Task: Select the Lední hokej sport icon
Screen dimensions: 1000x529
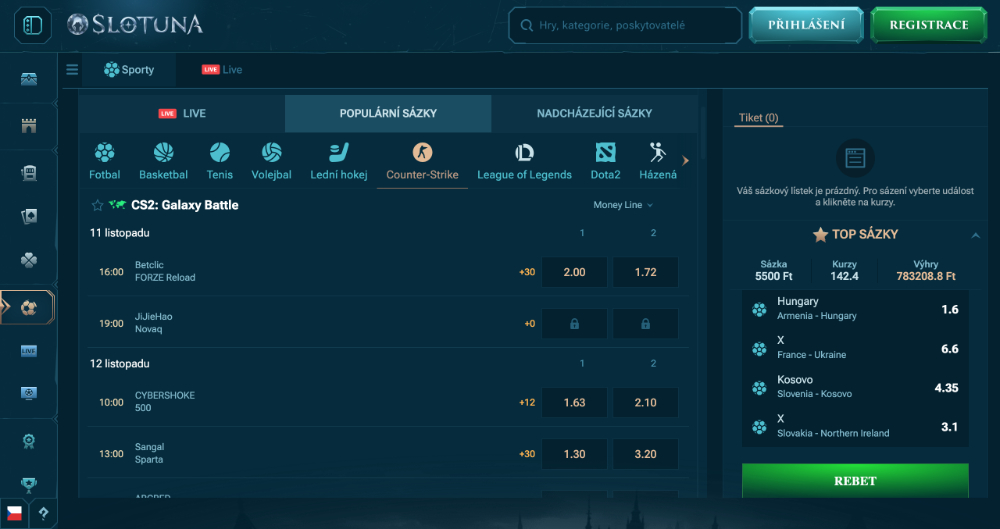Action: click(339, 161)
